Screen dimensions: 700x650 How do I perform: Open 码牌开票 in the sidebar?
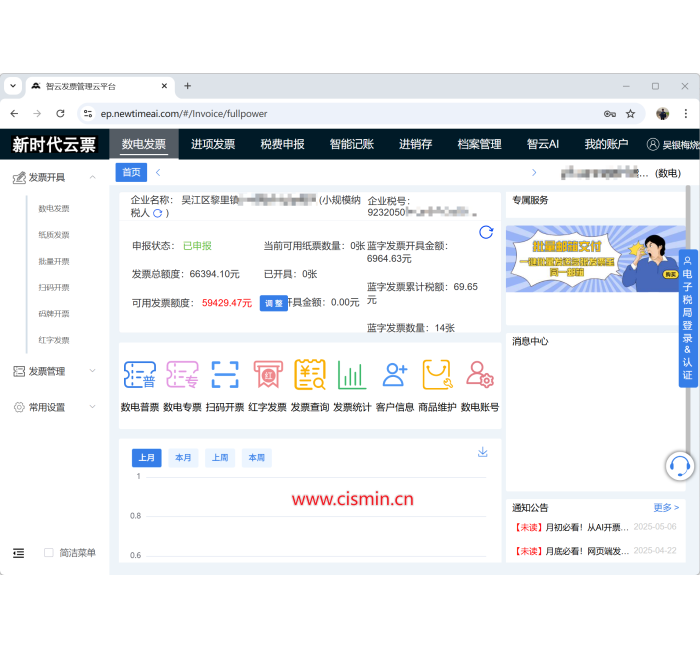[54, 314]
